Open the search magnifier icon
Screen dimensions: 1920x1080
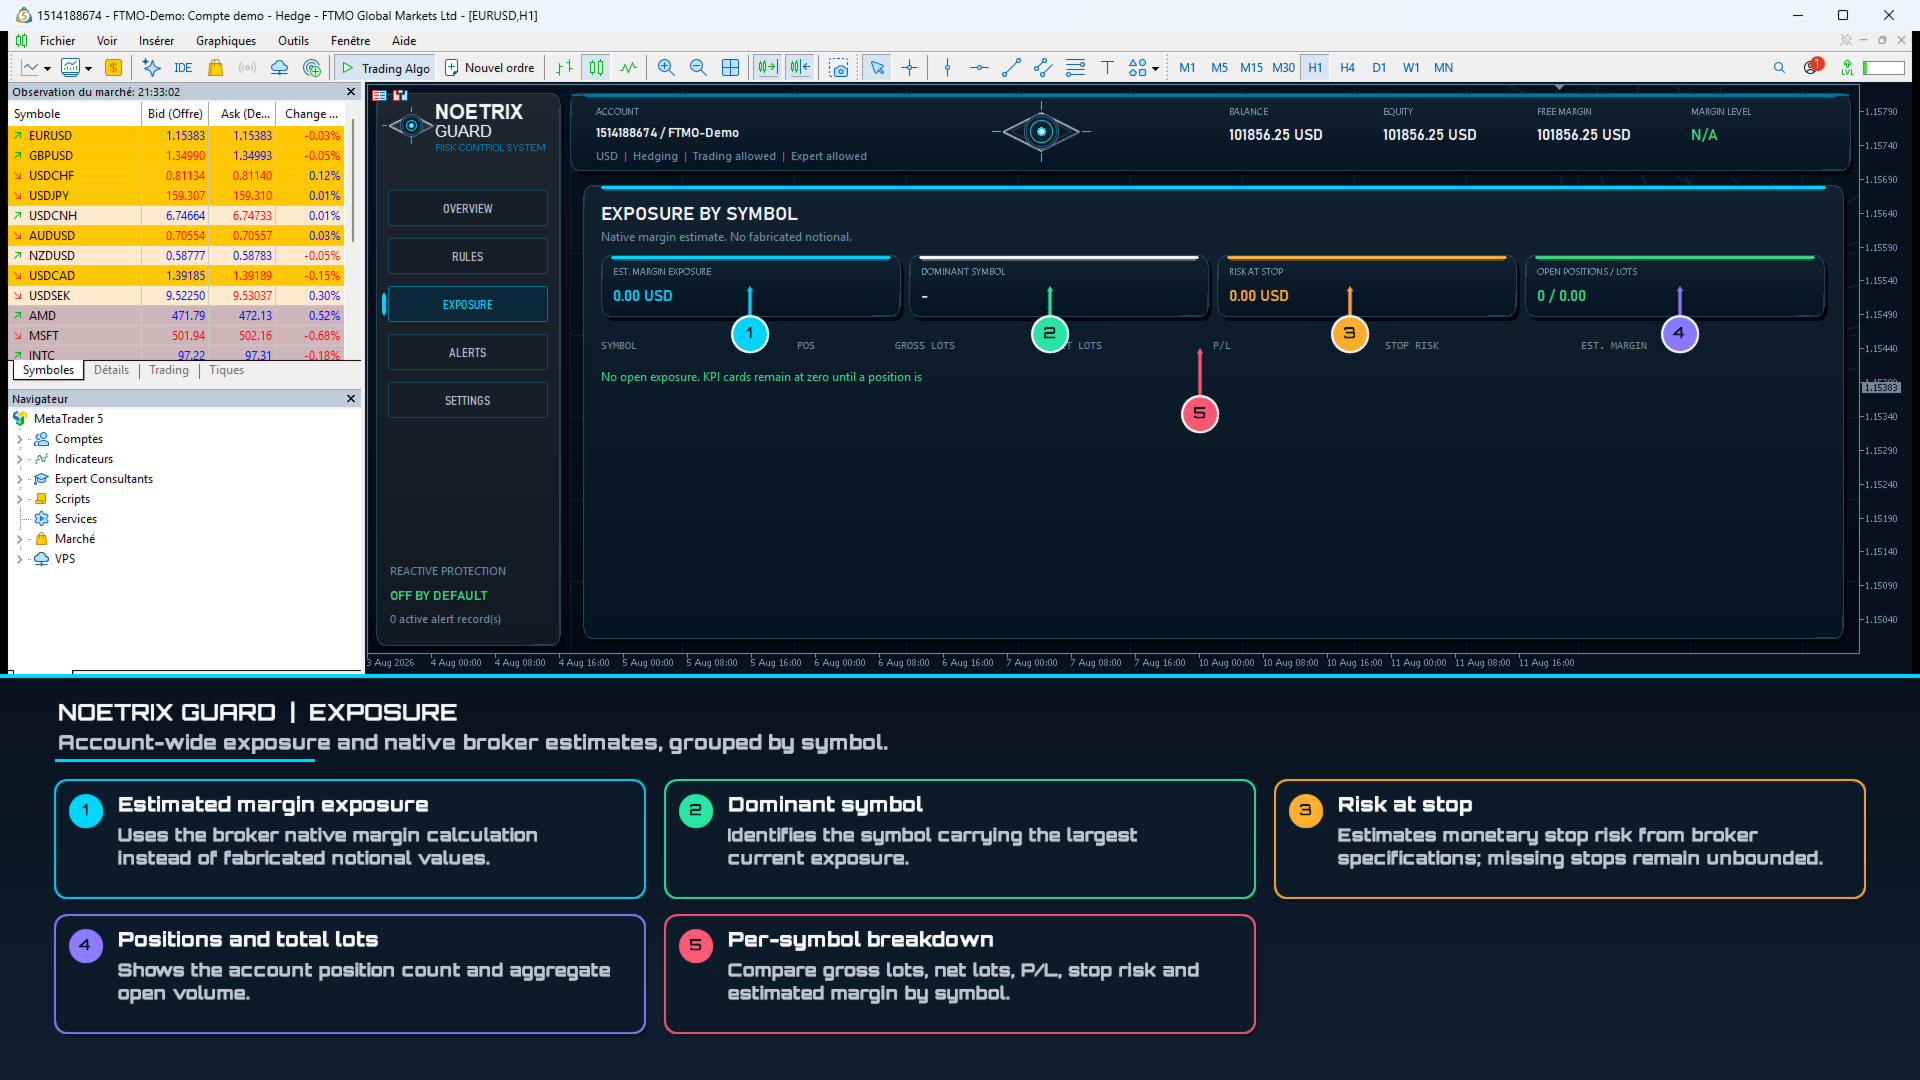point(1779,68)
